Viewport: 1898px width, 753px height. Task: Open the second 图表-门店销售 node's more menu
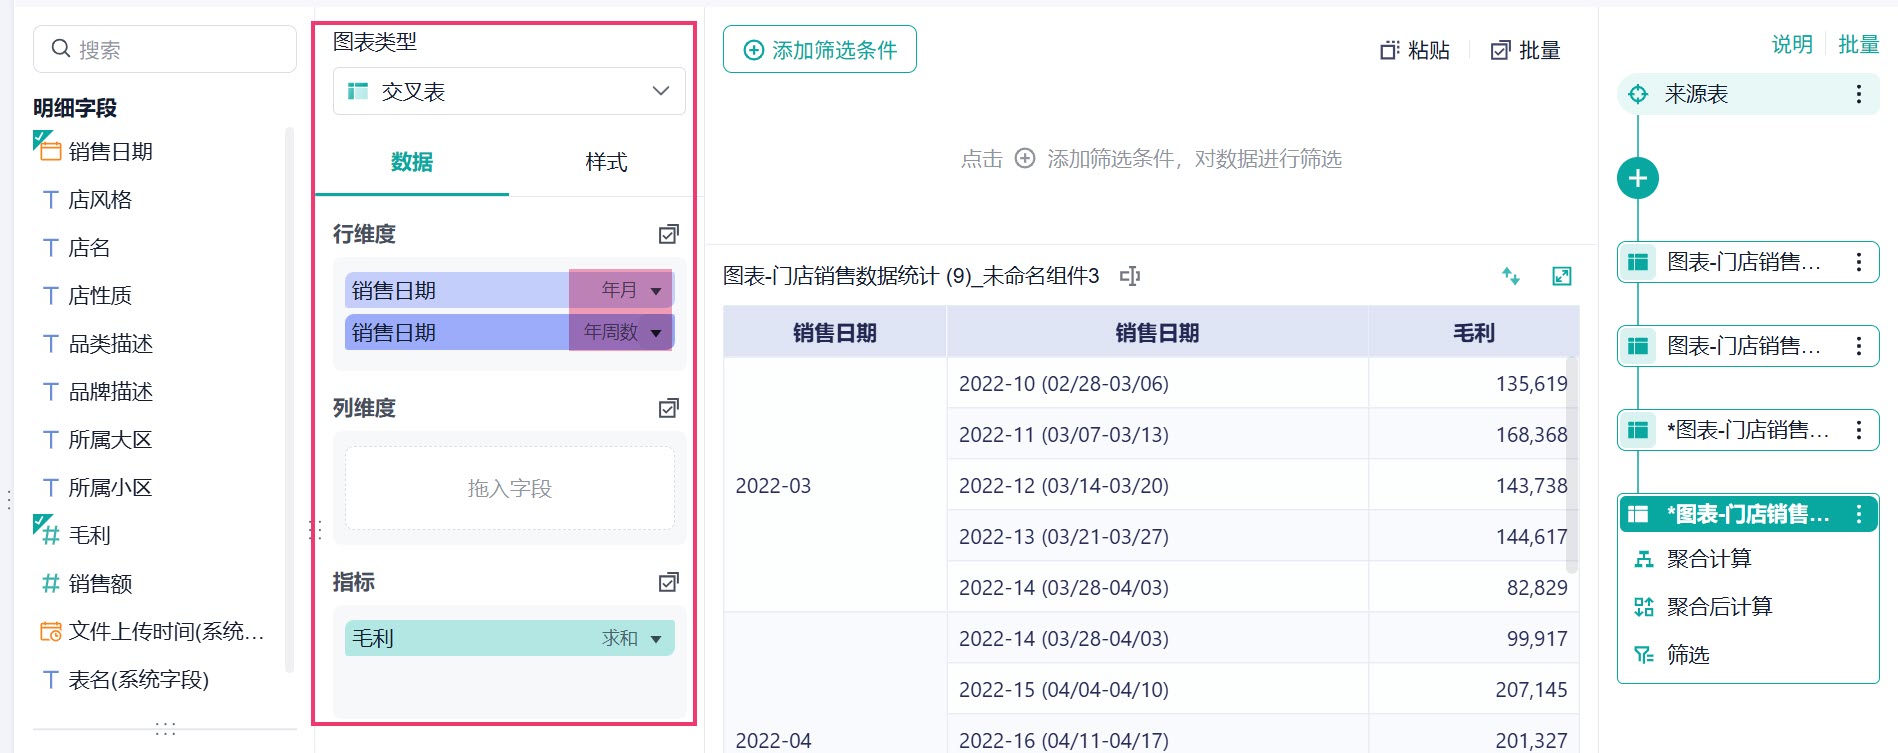(1859, 346)
